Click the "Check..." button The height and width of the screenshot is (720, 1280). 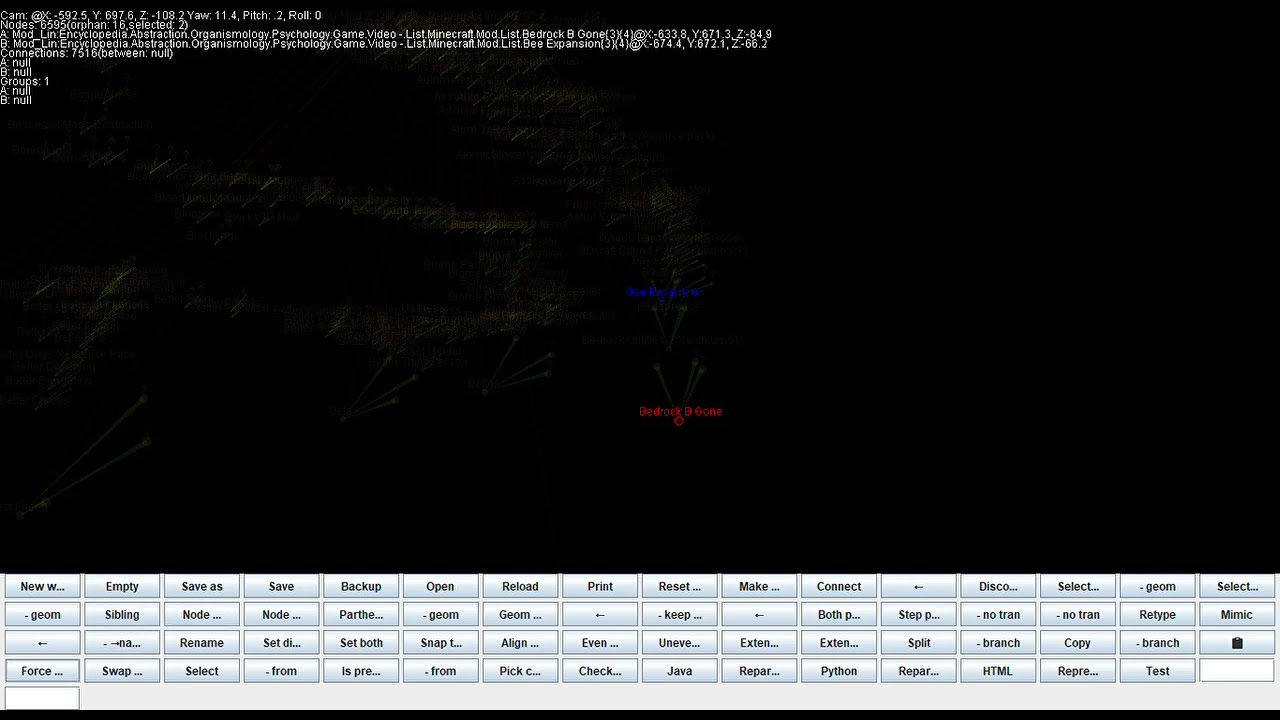coord(600,671)
